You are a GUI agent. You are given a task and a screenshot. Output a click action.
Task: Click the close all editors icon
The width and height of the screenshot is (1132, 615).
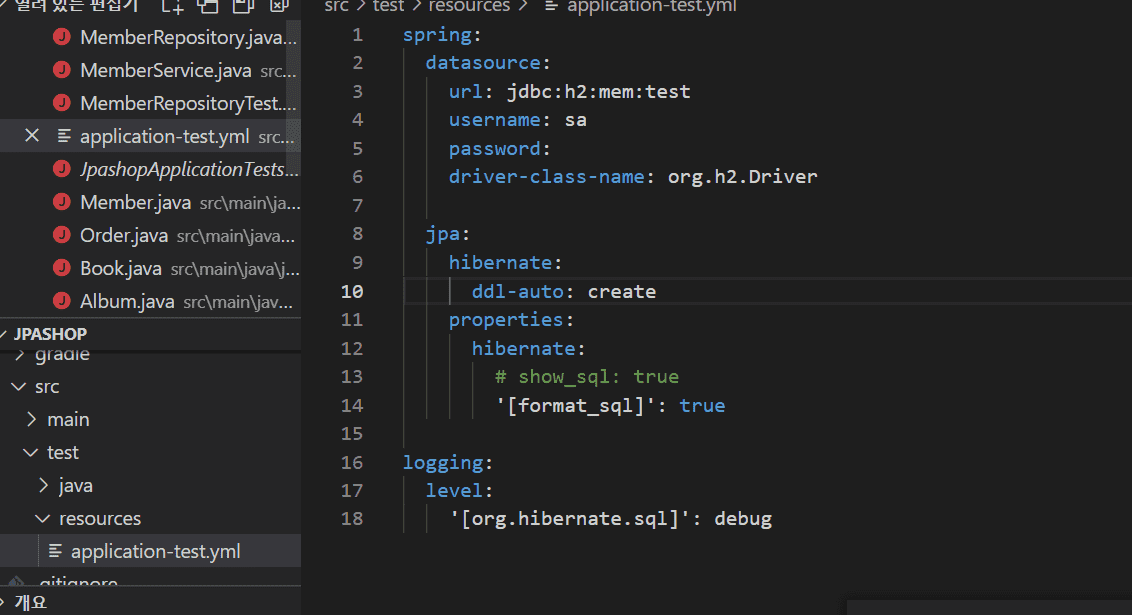(x=279, y=6)
